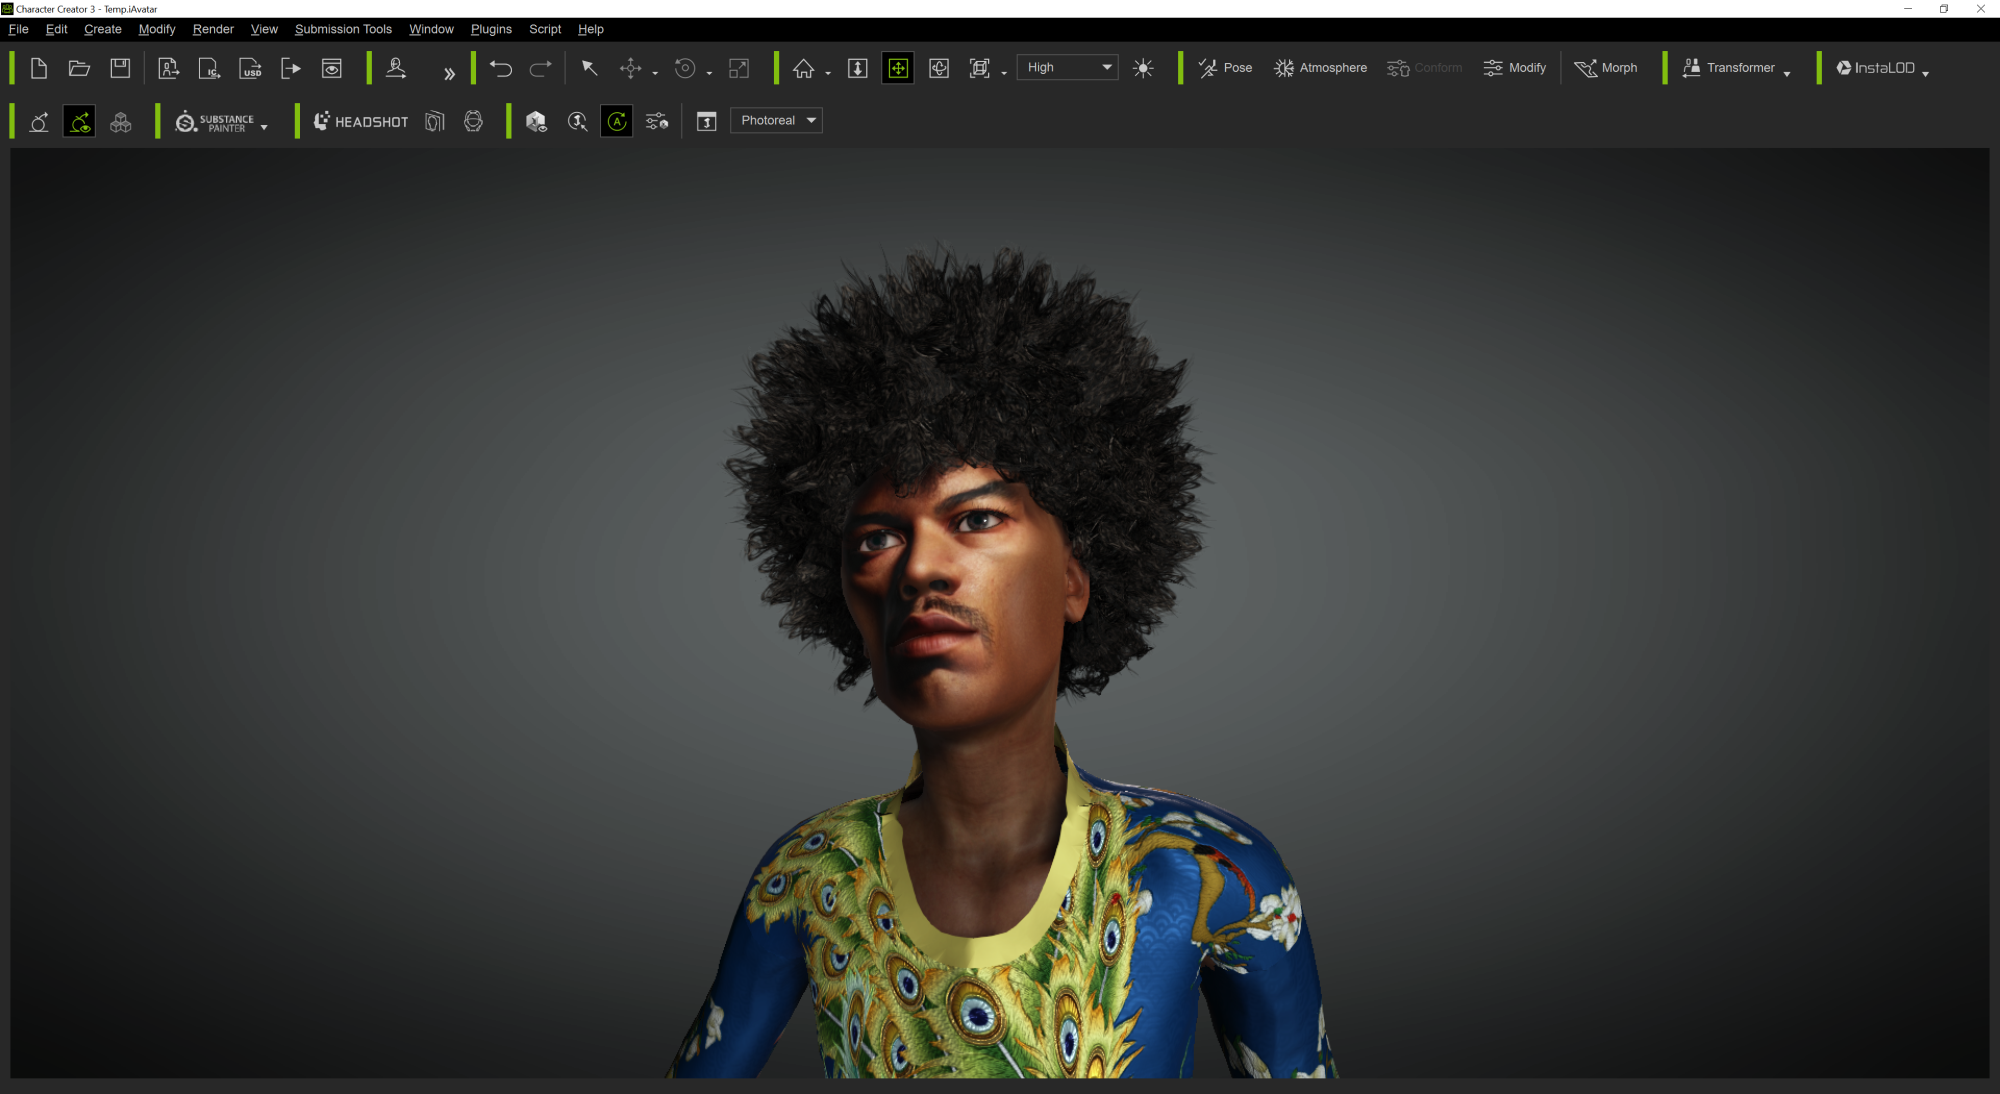The height and width of the screenshot is (1094, 2000).
Task: Open the Morph panel
Action: pyautogui.click(x=1605, y=68)
